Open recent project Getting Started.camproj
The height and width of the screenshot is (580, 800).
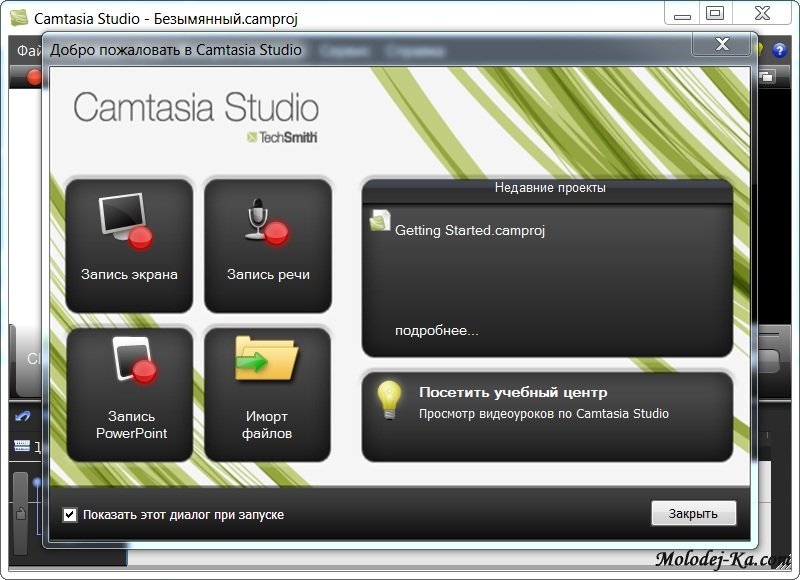click(x=469, y=231)
